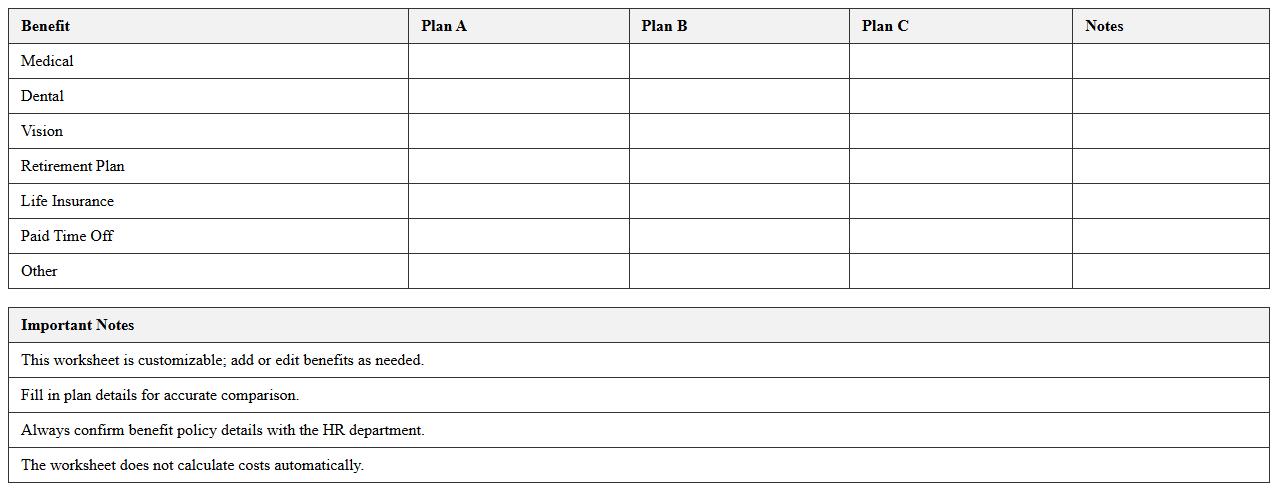Select the Life Insurance benefit label
Viewport: 1278px width, 501px height.
(68, 201)
